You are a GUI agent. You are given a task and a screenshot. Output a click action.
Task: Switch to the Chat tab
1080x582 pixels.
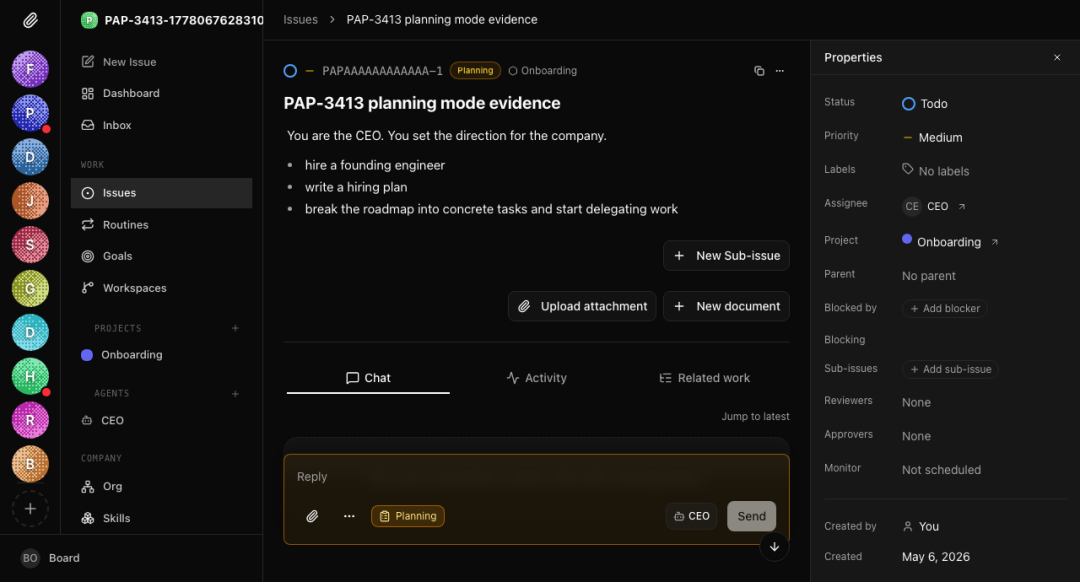[368, 378]
